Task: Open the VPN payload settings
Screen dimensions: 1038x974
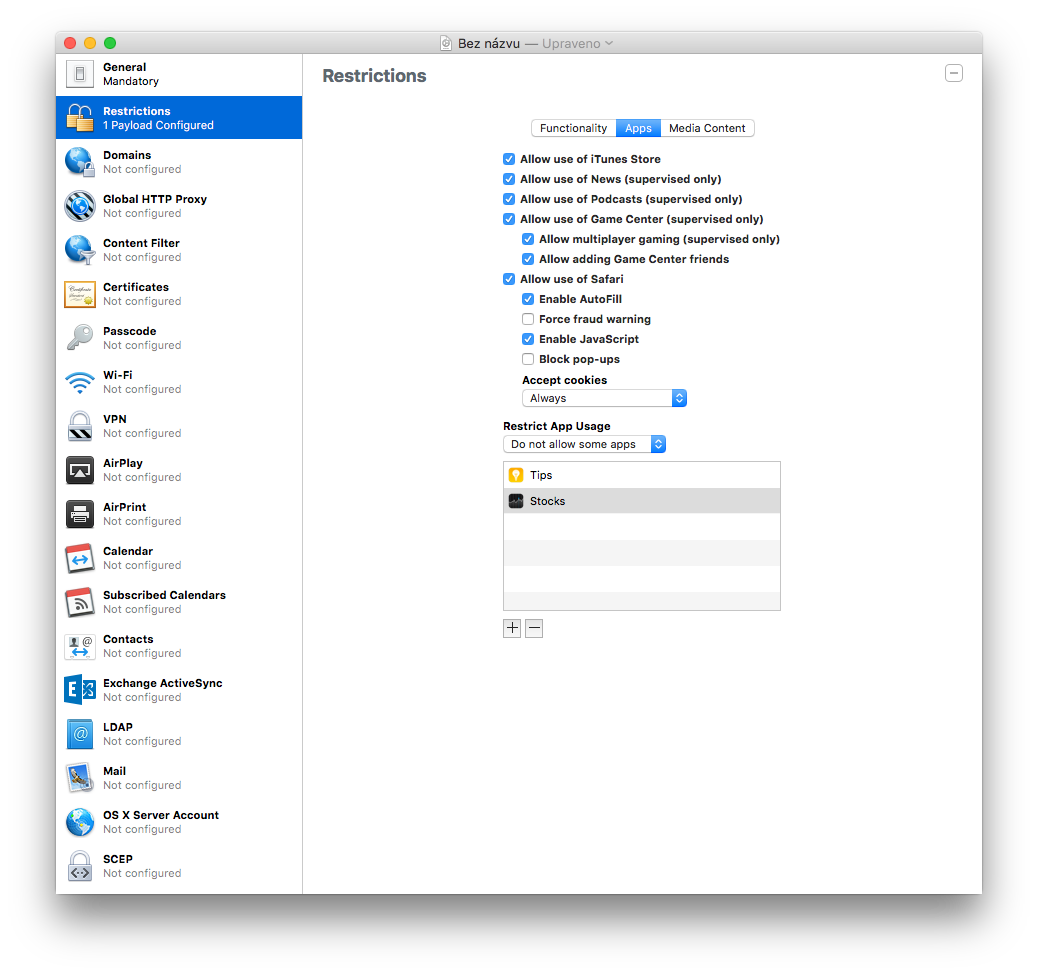Action: (179, 426)
